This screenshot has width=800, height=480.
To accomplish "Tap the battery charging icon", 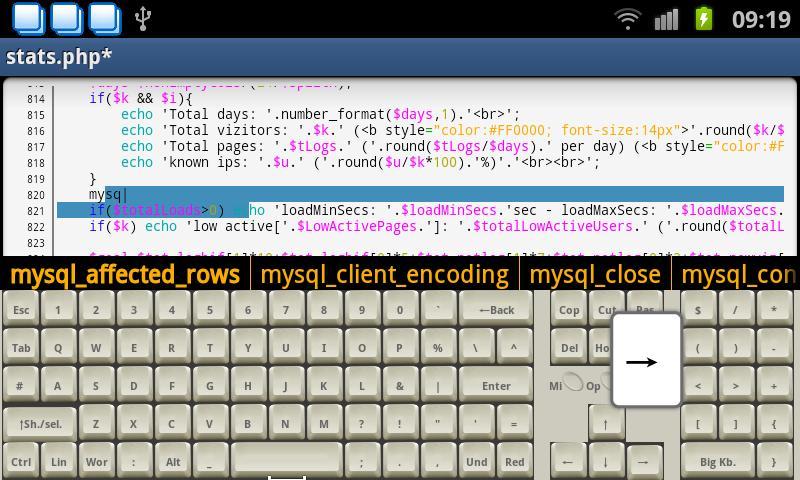I will (704, 19).
